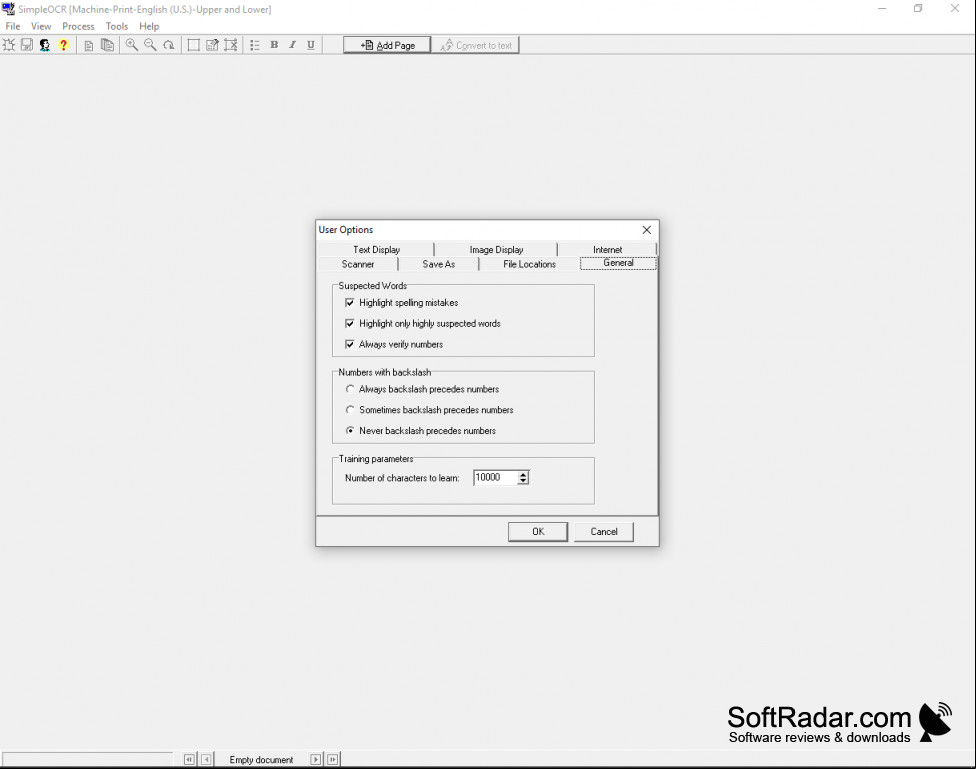Open the Process menu

coord(78,26)
